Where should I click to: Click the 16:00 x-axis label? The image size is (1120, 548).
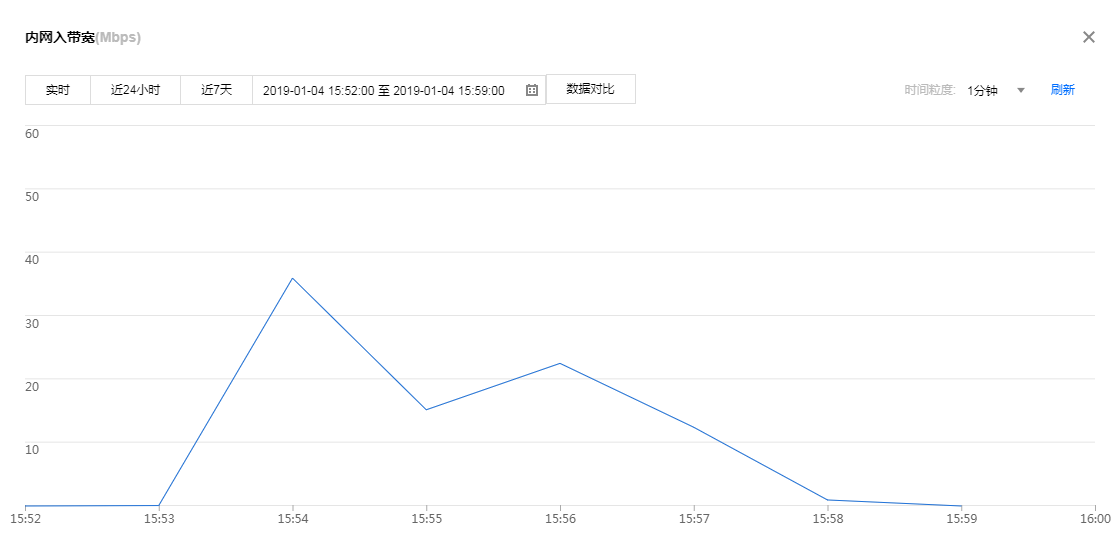[x=1095, y=519]
